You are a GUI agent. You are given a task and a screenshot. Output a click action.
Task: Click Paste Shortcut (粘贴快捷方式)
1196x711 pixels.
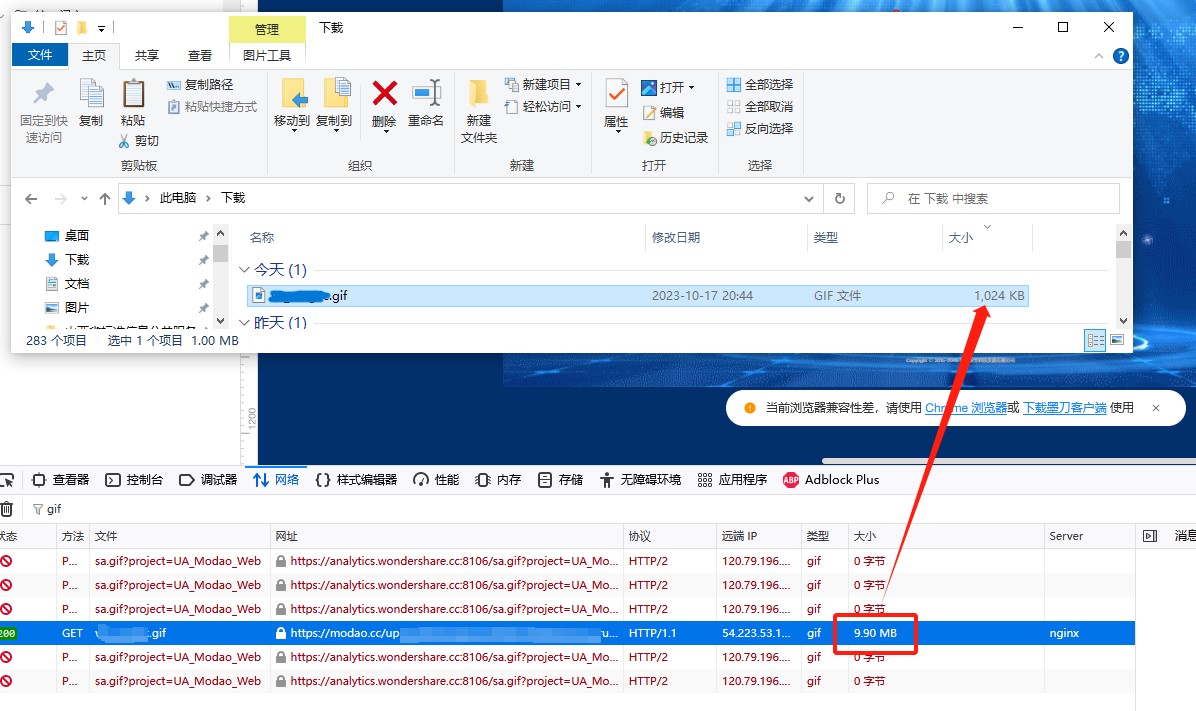point(212,107)
